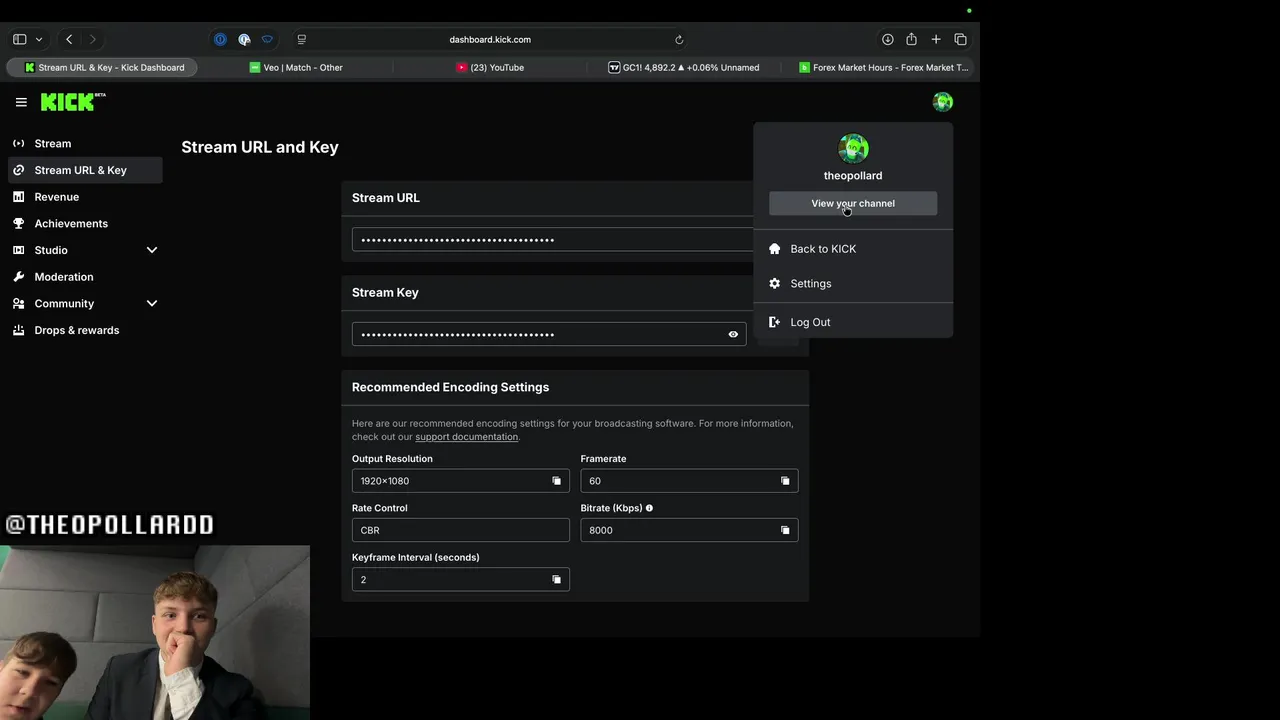Screen dimensions: 1280x720
Task: Click the Studio camera icon in the sidebar
Action: 18,250
